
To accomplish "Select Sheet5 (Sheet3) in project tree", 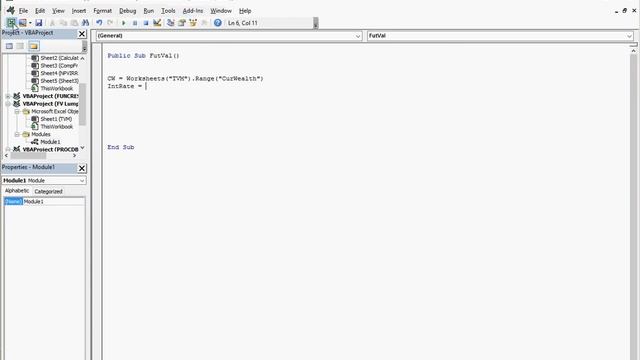I will [55, 81].
